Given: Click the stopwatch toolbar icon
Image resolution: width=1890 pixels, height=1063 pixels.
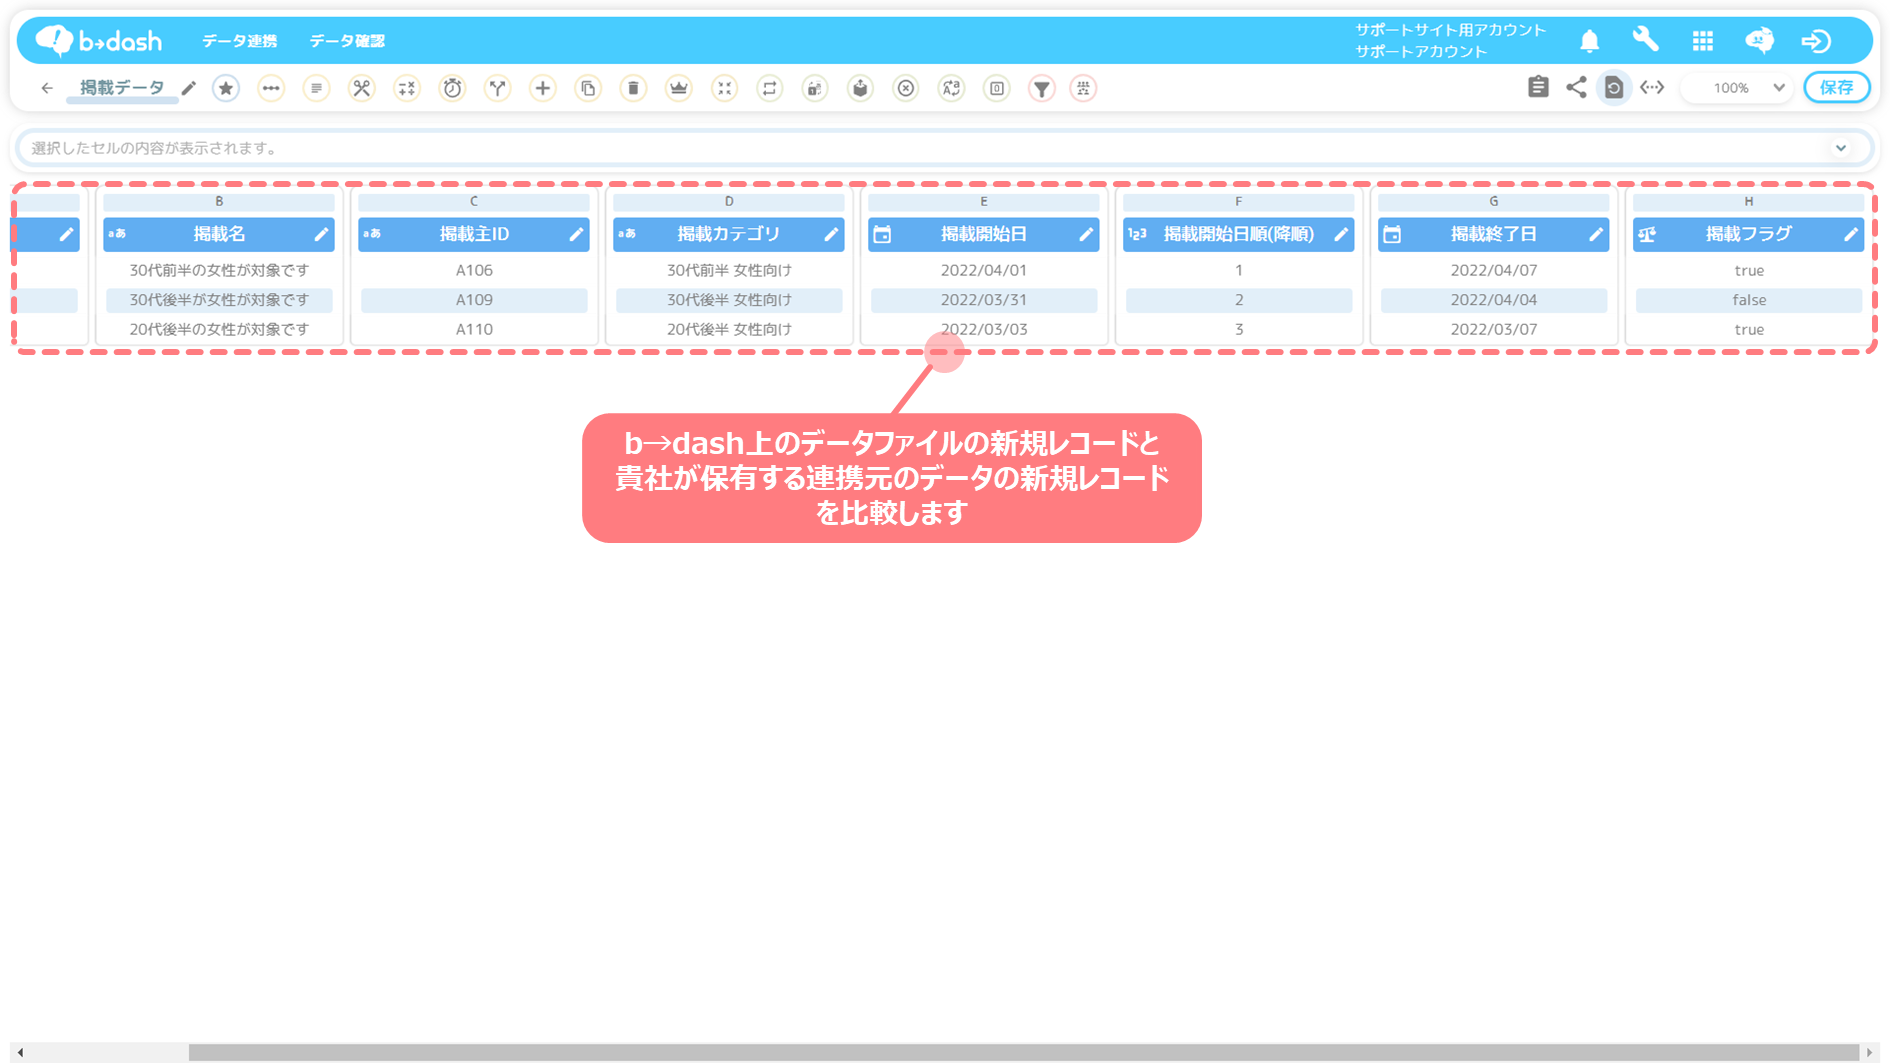Looking at the screenshot, I should pyautogui.click(x=452, y=88).
